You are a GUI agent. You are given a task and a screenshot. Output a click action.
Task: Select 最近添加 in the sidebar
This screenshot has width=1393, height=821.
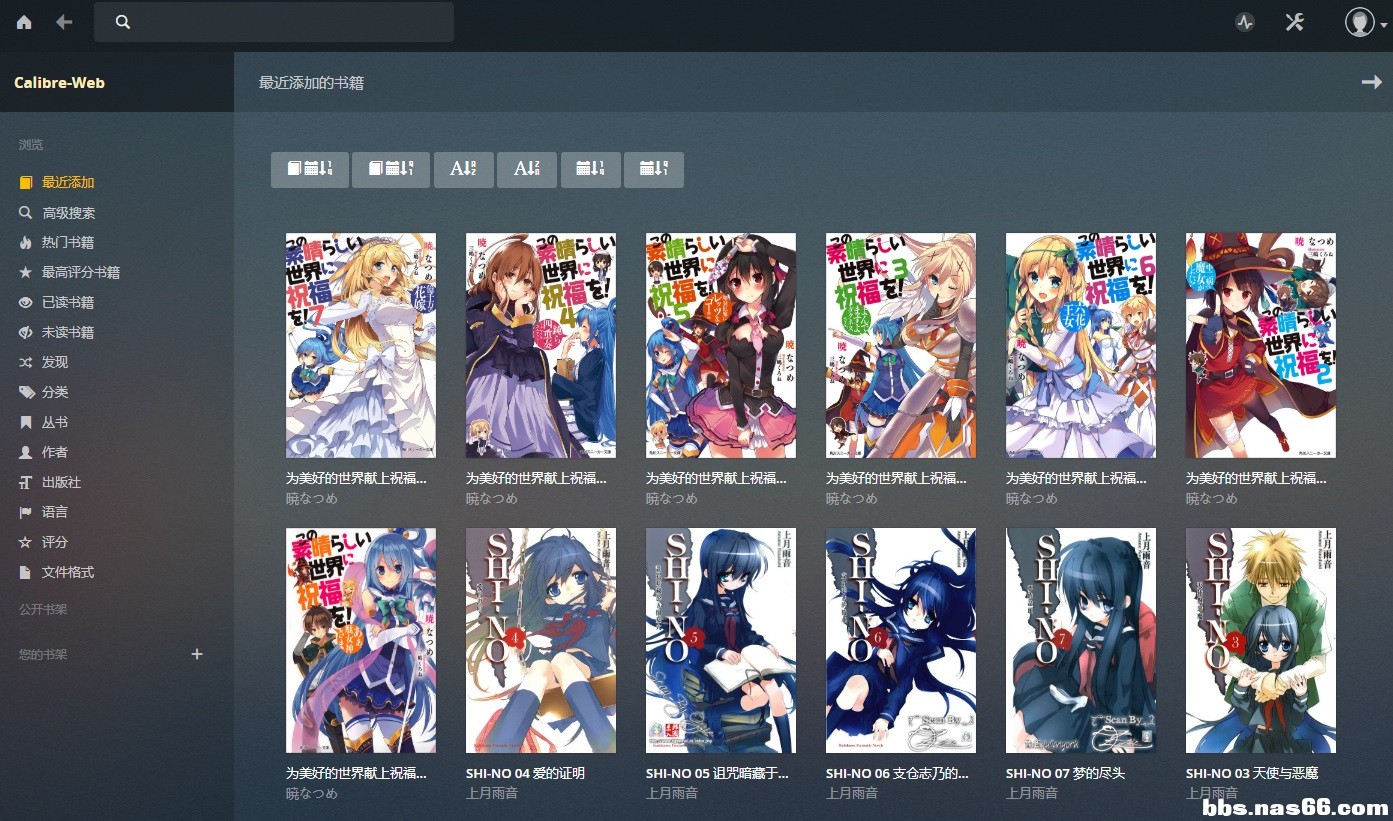pos(68,182)
